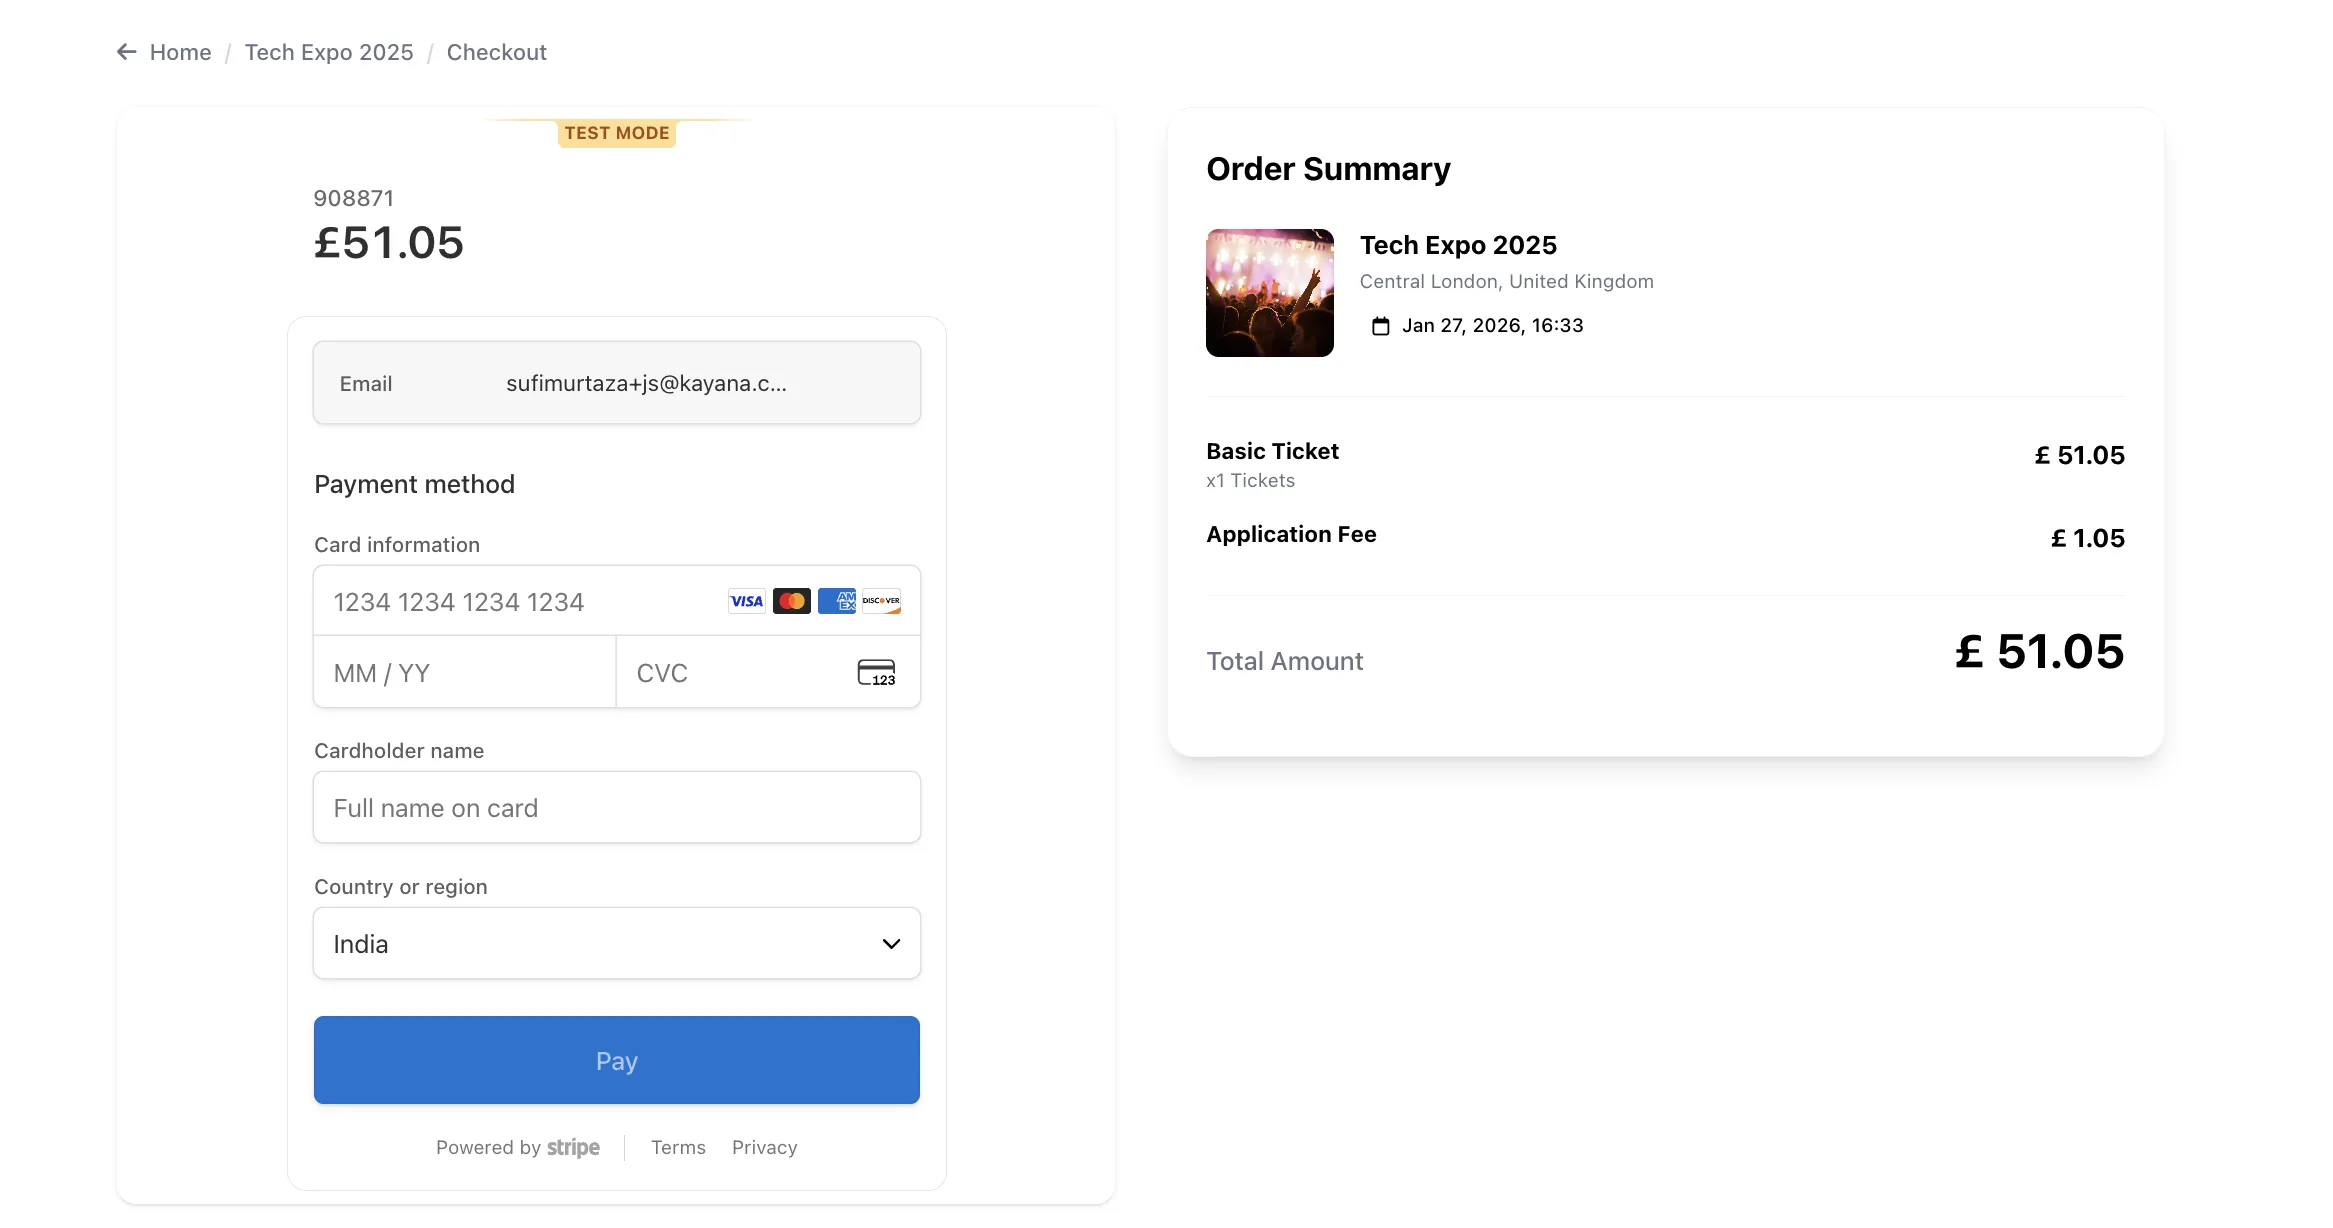Focus the MM / YY expiry field

(465, 672)
